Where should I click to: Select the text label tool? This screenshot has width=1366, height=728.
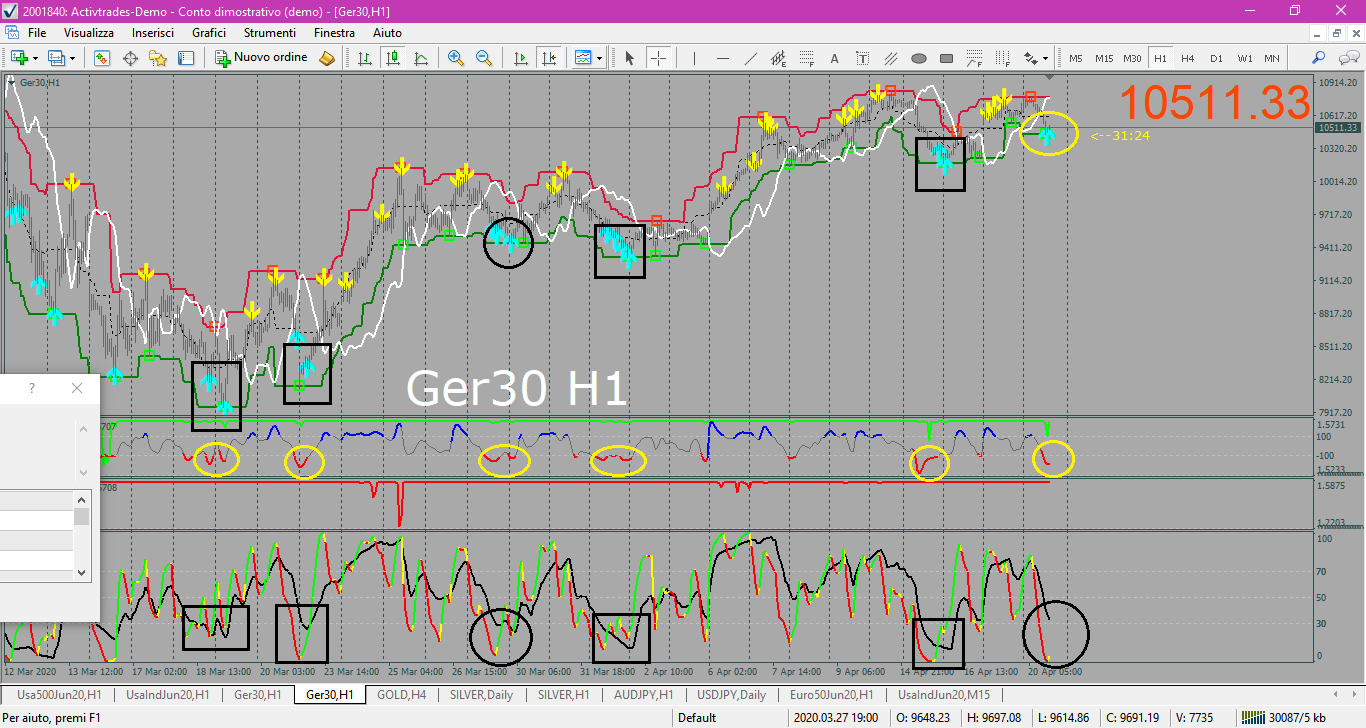[x=863, y=58]
